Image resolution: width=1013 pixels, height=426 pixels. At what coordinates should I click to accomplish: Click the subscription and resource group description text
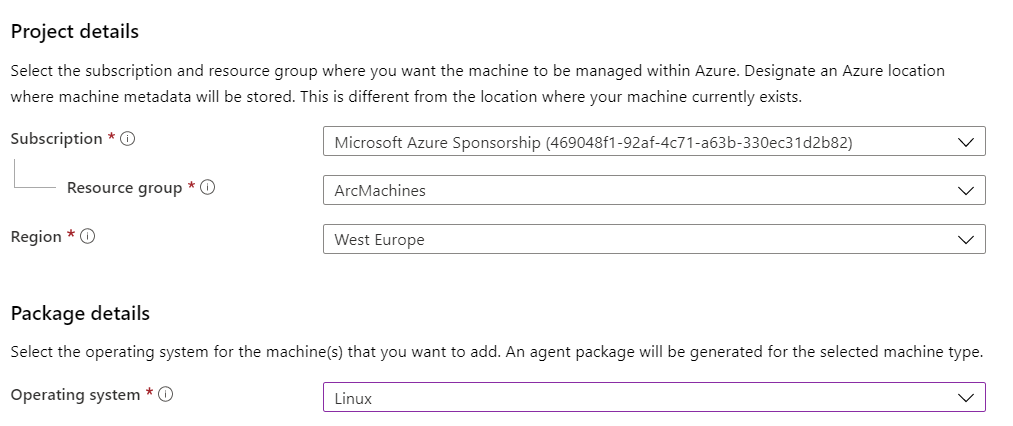(477, 84)
